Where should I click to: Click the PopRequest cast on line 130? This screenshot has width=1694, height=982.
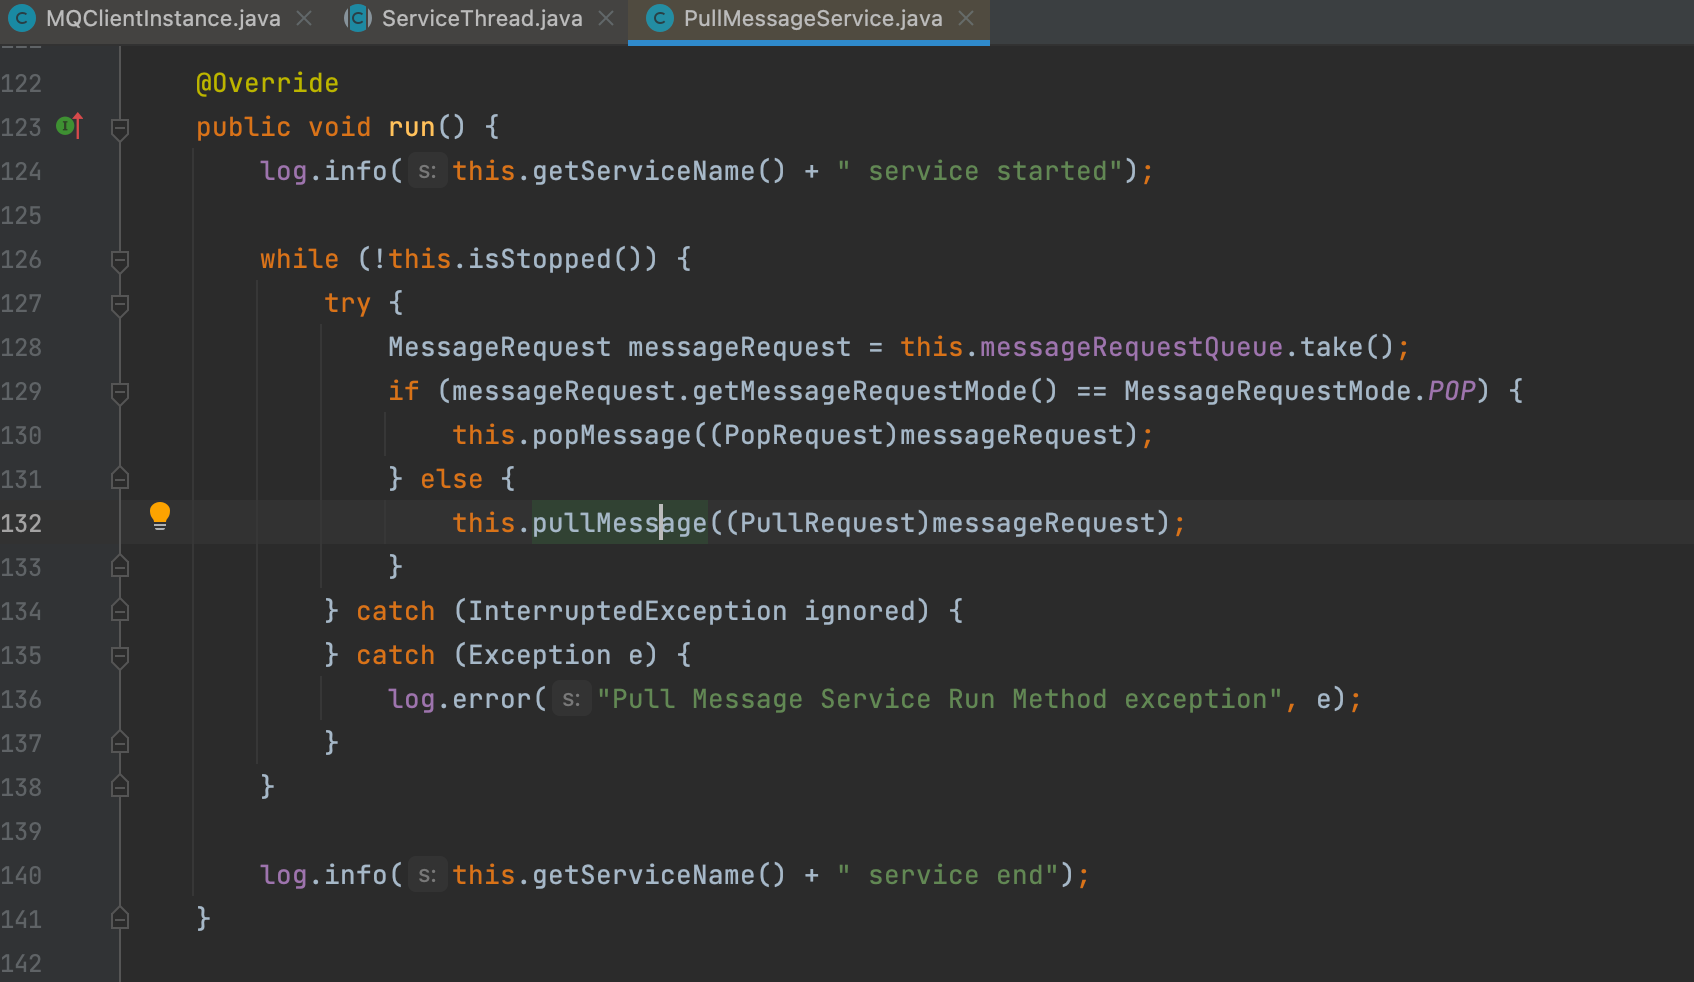tap(804, 435)
